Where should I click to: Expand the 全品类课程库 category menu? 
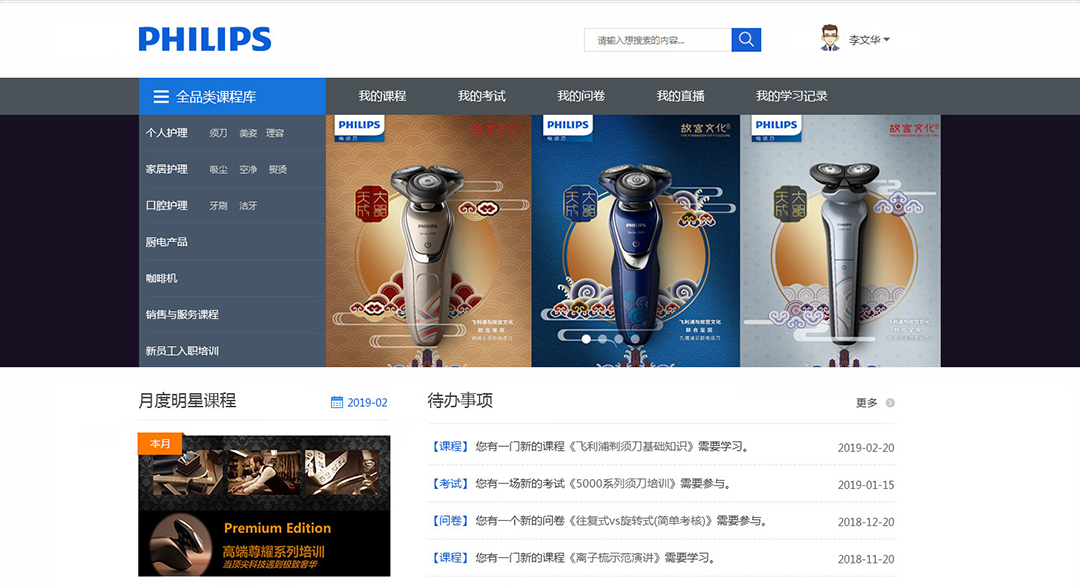tap(232, 96)
